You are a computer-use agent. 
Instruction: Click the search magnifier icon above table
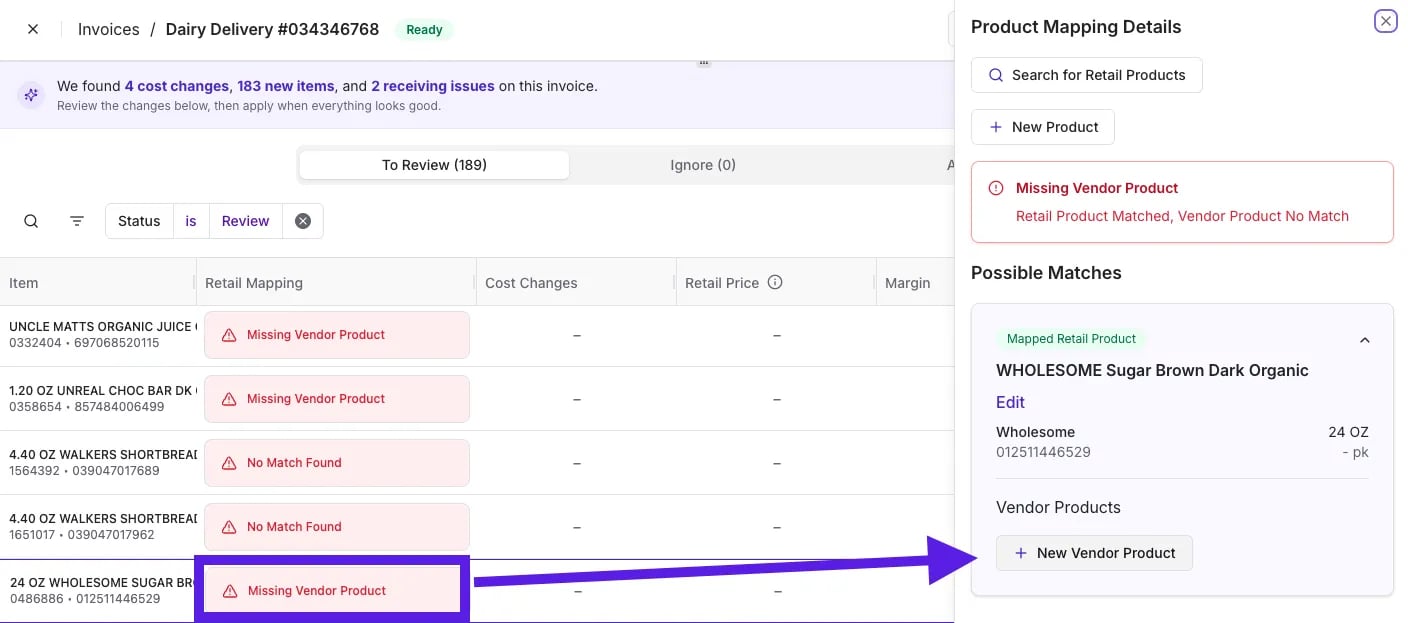(31, 221)
